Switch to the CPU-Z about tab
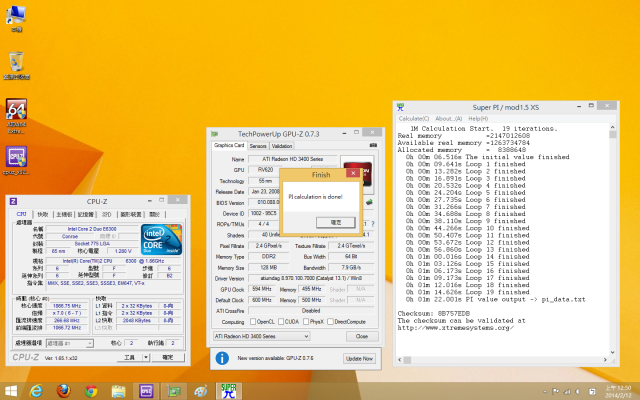Screen dimensions: 640x400 point(155,214)
